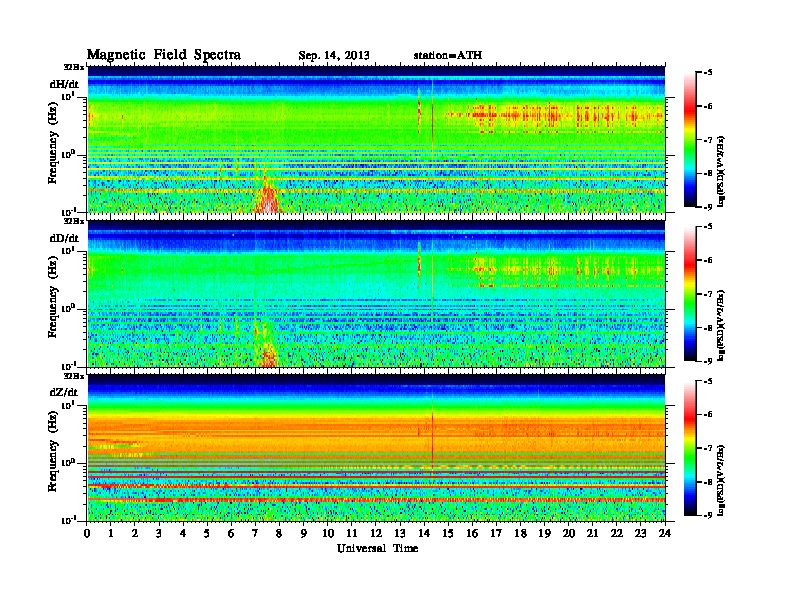792x612 pixels.
Task: Click hour 8 tick label on time axis
Action: [279, 534]
